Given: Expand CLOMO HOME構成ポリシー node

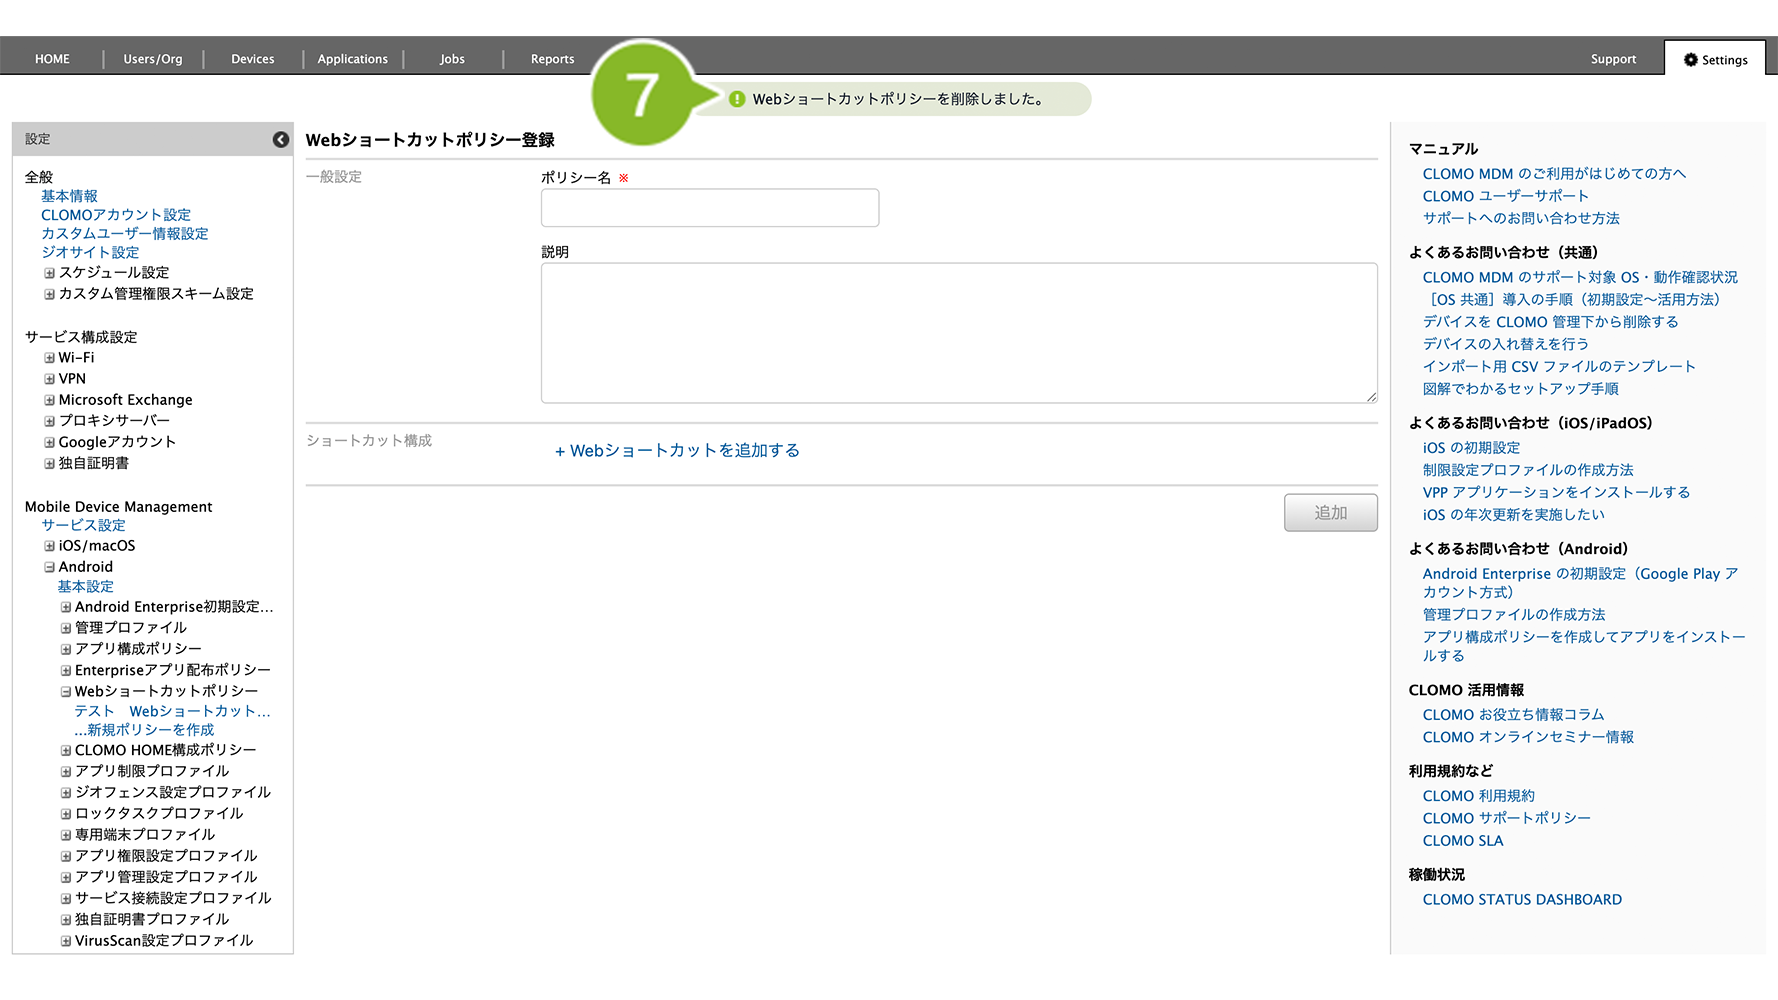Looking at the screenshot, I should (x=66, y=750).
